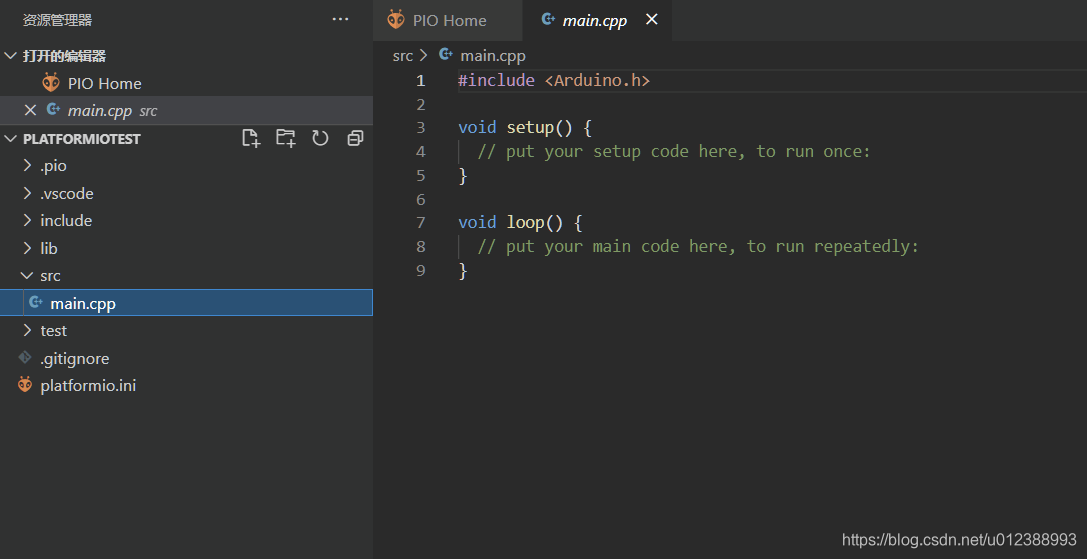Click the New File icon in PLATFORMIOTEST header
The height and width of the screenshot is (559, 1087).
coord(251,138)
